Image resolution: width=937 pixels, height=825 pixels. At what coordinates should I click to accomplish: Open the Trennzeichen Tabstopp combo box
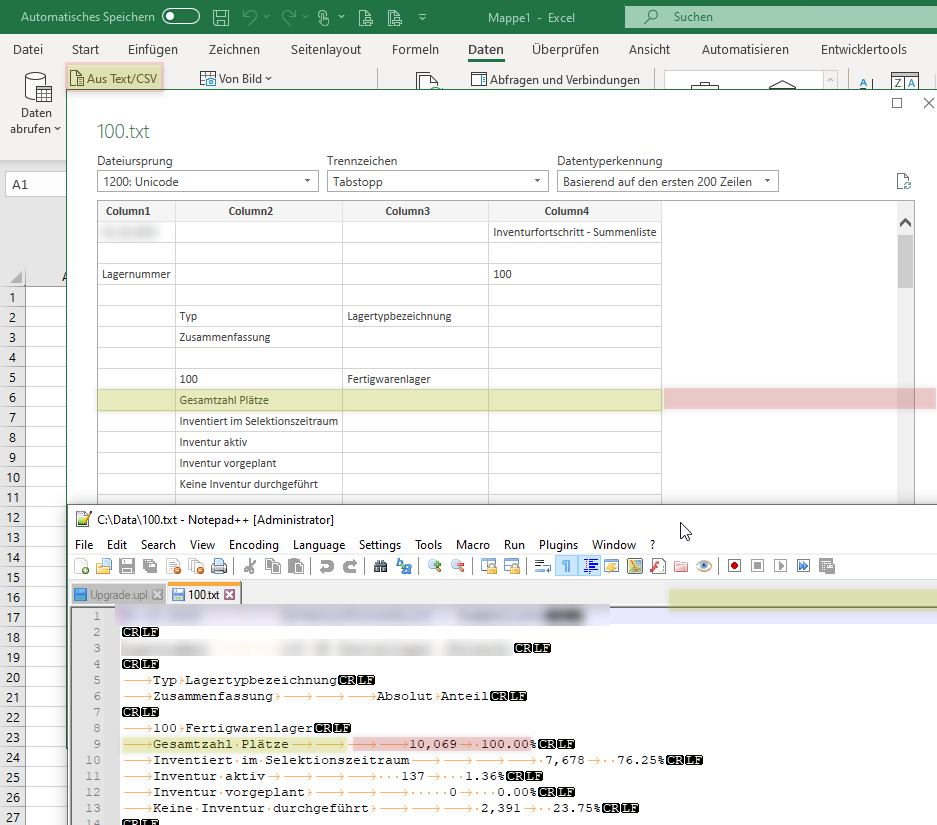pyautogui.click(x=437, y=182)
